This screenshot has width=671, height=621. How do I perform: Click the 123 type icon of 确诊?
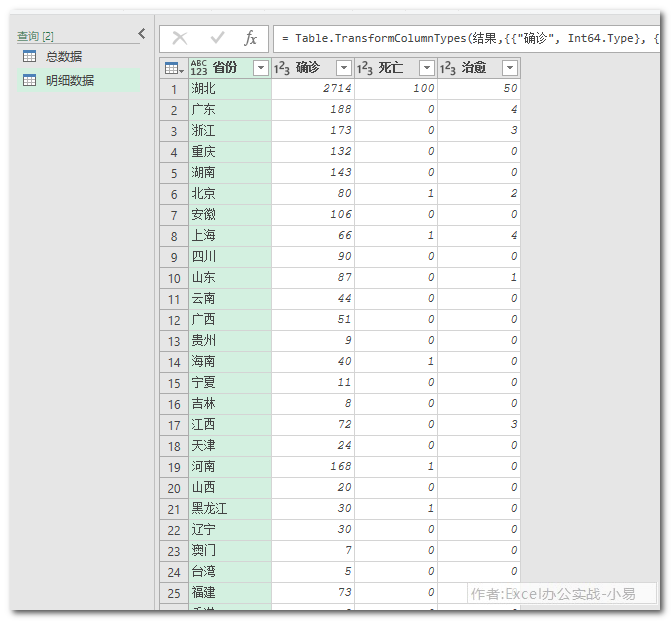(x=282, y=68)
